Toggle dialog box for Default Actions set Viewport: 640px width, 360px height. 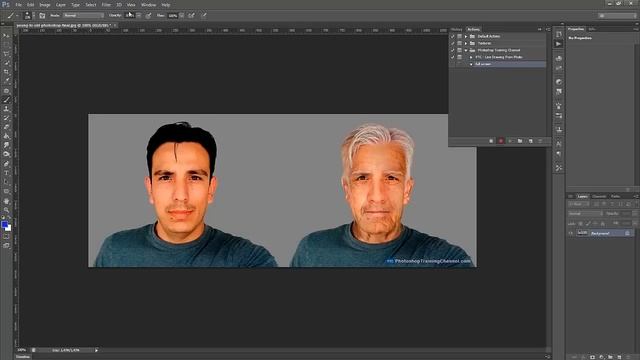click(x=460, y=36)
